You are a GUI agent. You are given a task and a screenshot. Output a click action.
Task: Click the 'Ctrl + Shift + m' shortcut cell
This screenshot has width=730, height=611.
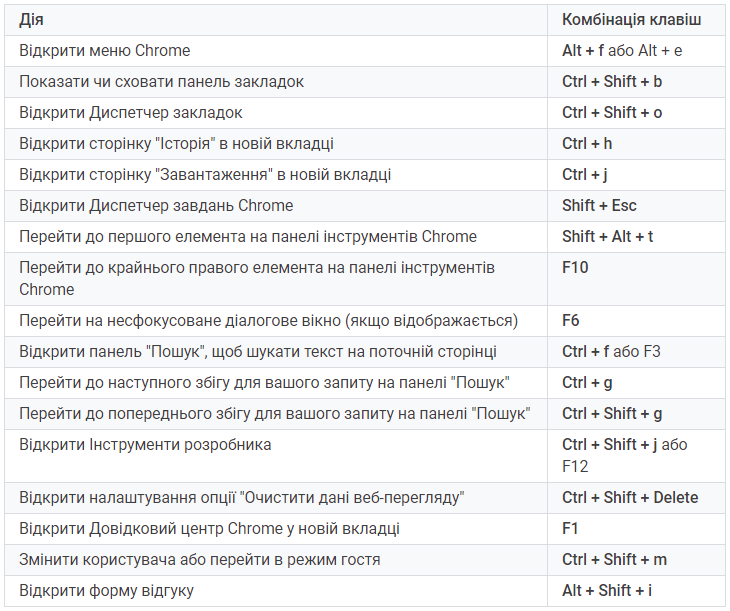636,560
